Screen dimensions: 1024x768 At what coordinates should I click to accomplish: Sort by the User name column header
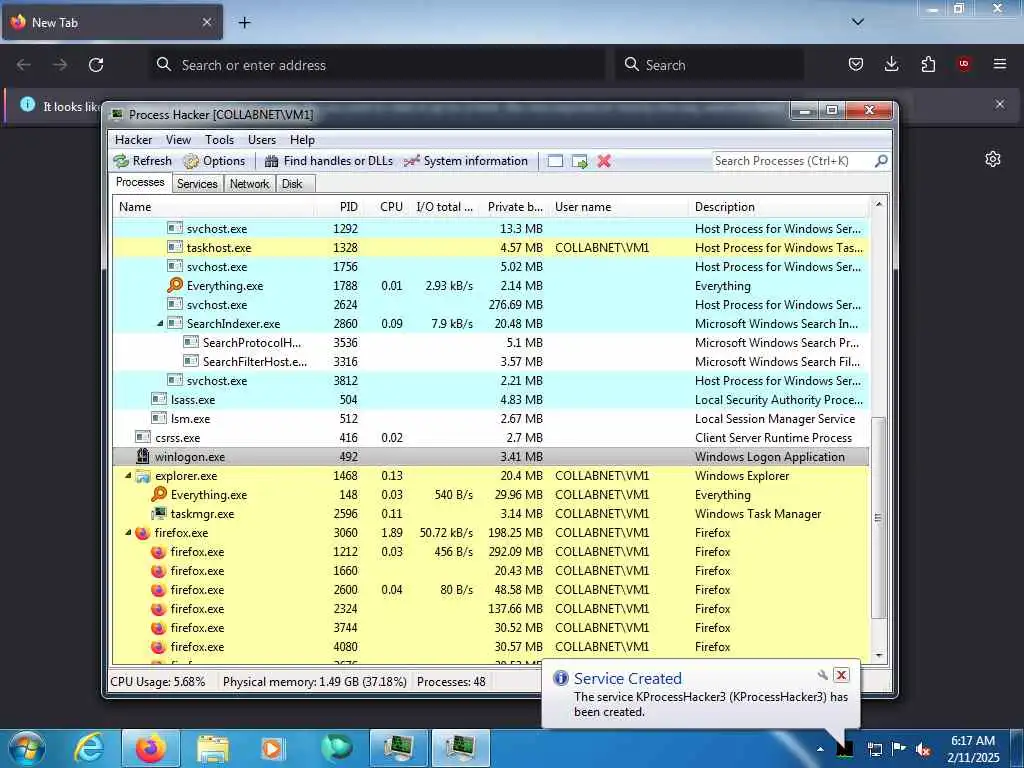[x=618, y=207]
